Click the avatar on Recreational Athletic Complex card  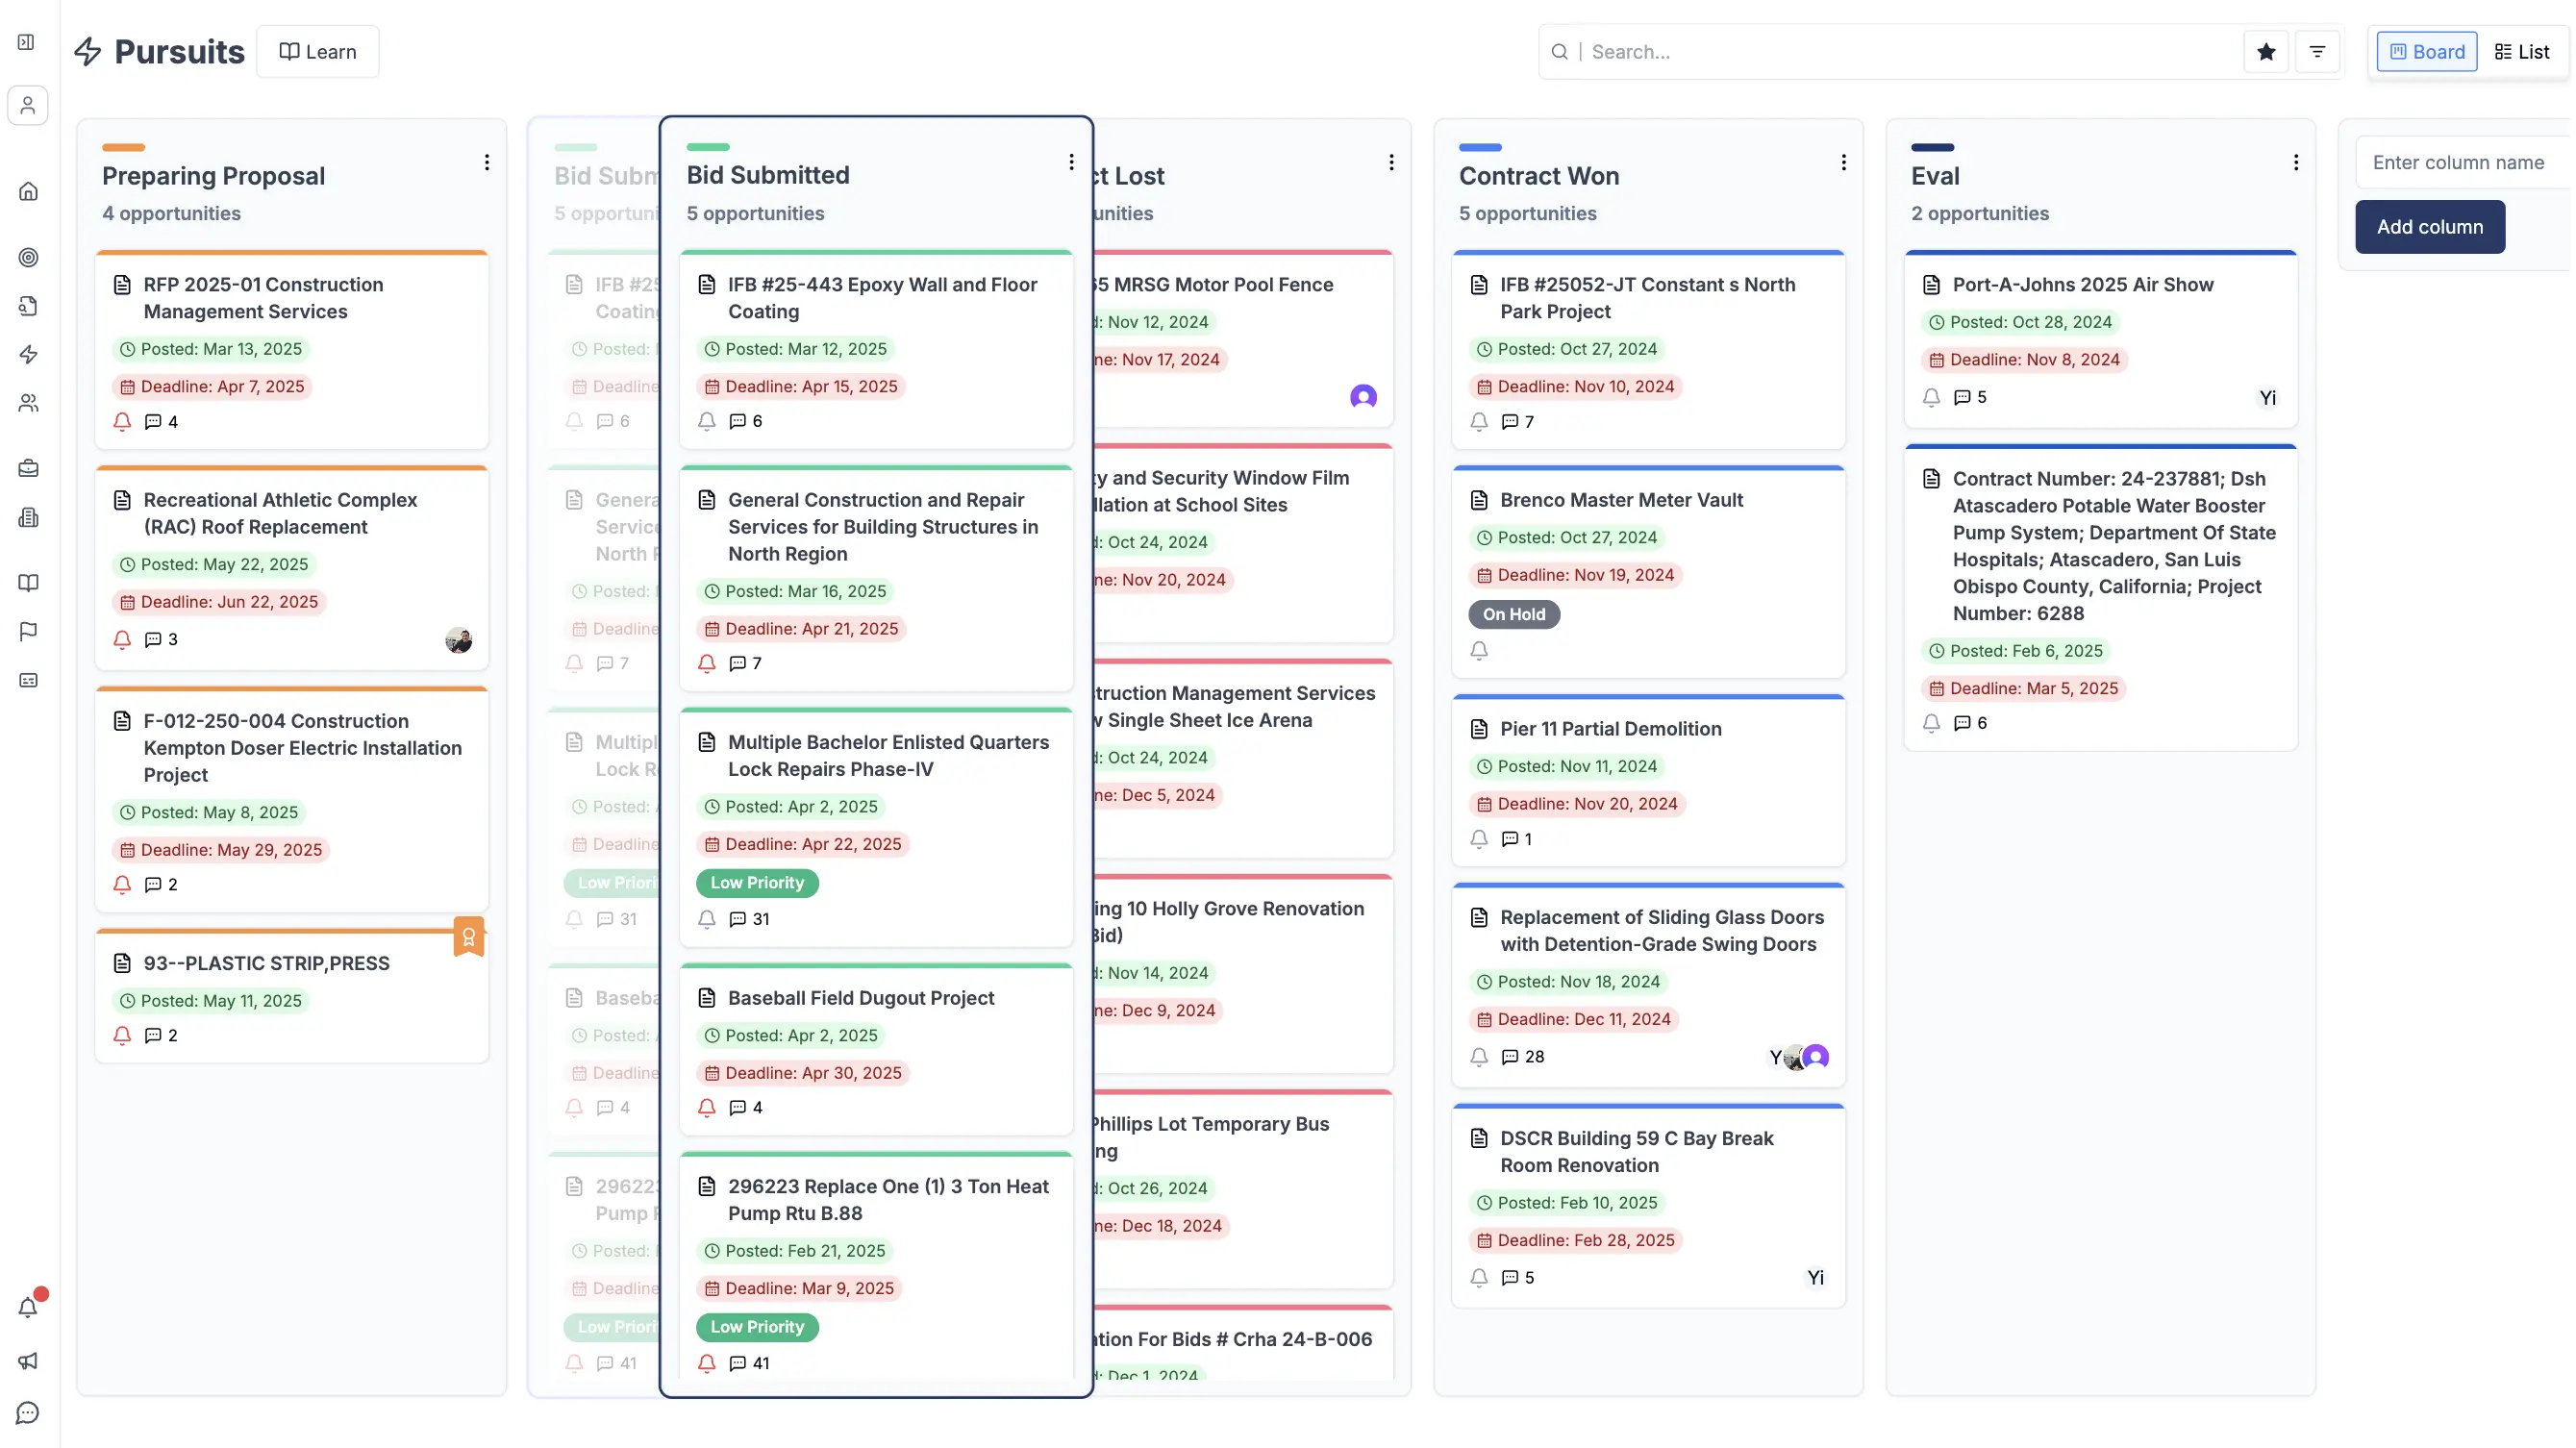pos(458,640)
